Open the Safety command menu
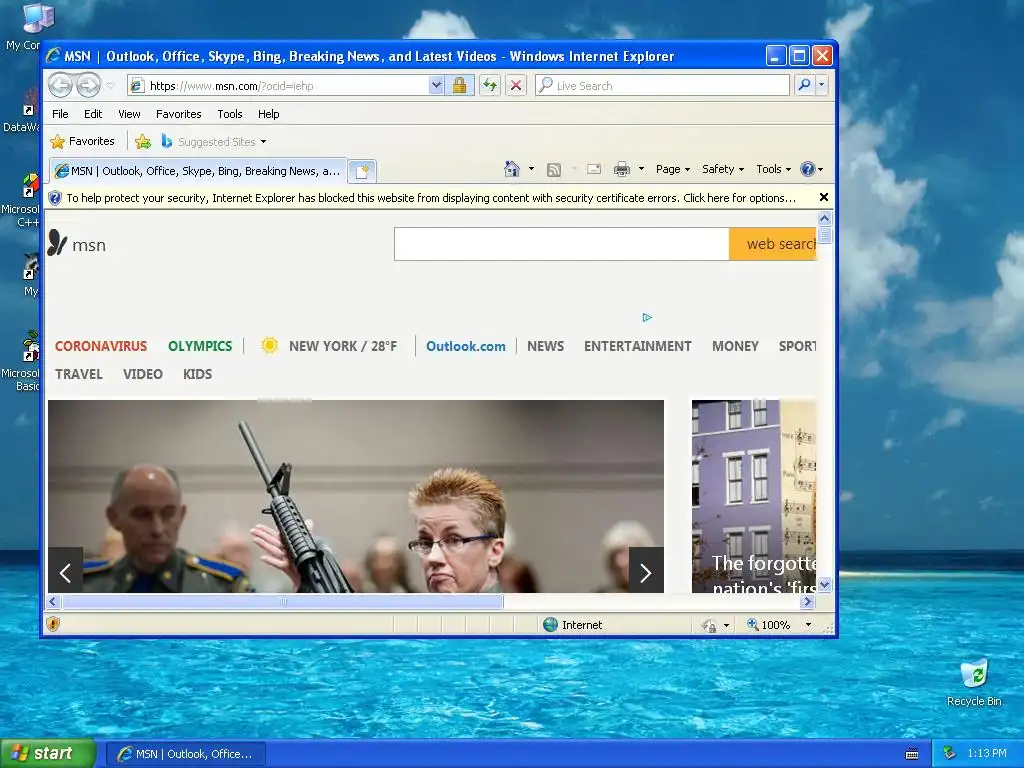 [x=723, y=169]
